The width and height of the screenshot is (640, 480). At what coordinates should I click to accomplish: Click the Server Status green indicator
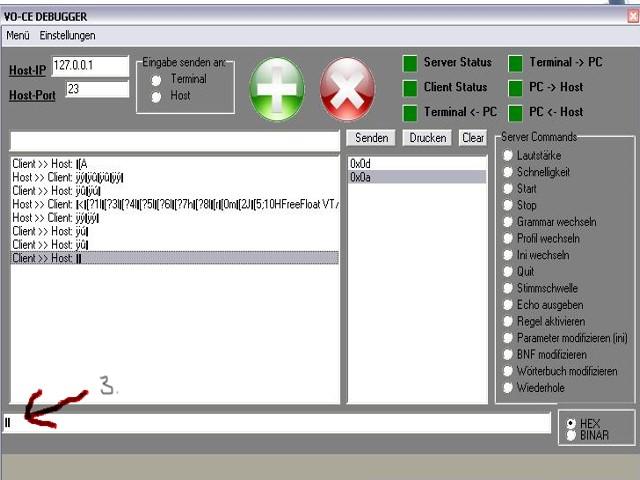[x=410, y=63]
